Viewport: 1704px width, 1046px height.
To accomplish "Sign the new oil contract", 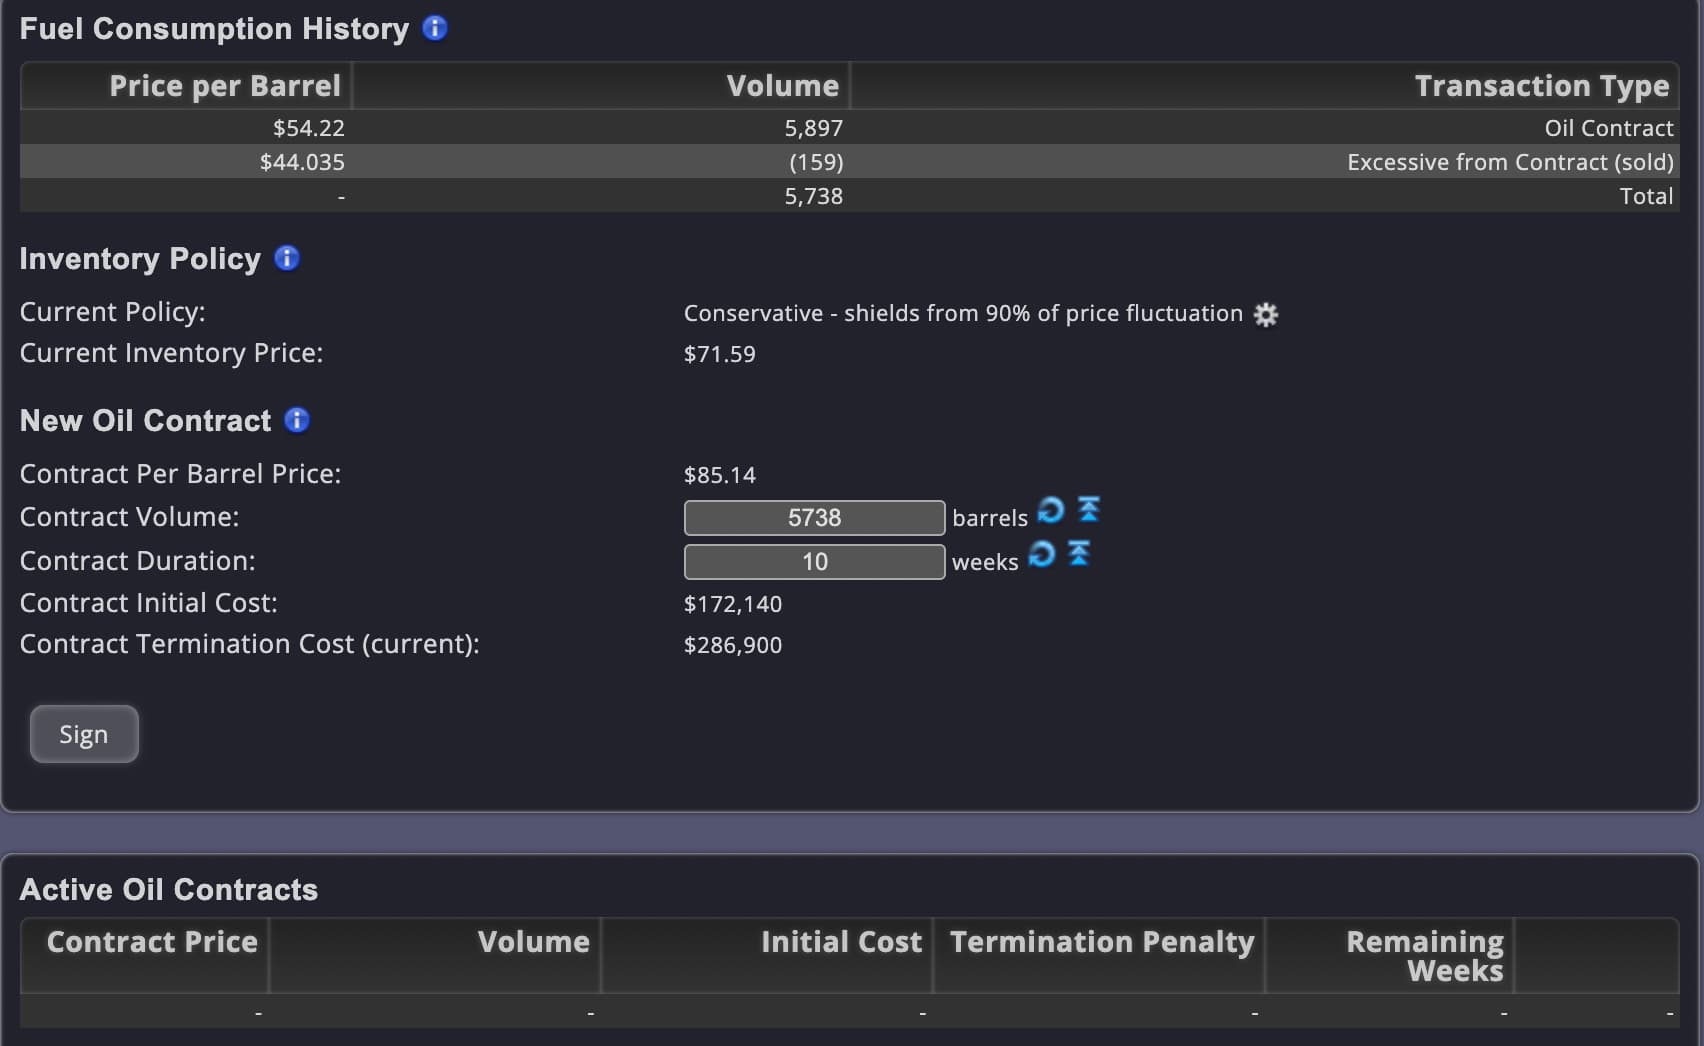I will coord(84,734).
